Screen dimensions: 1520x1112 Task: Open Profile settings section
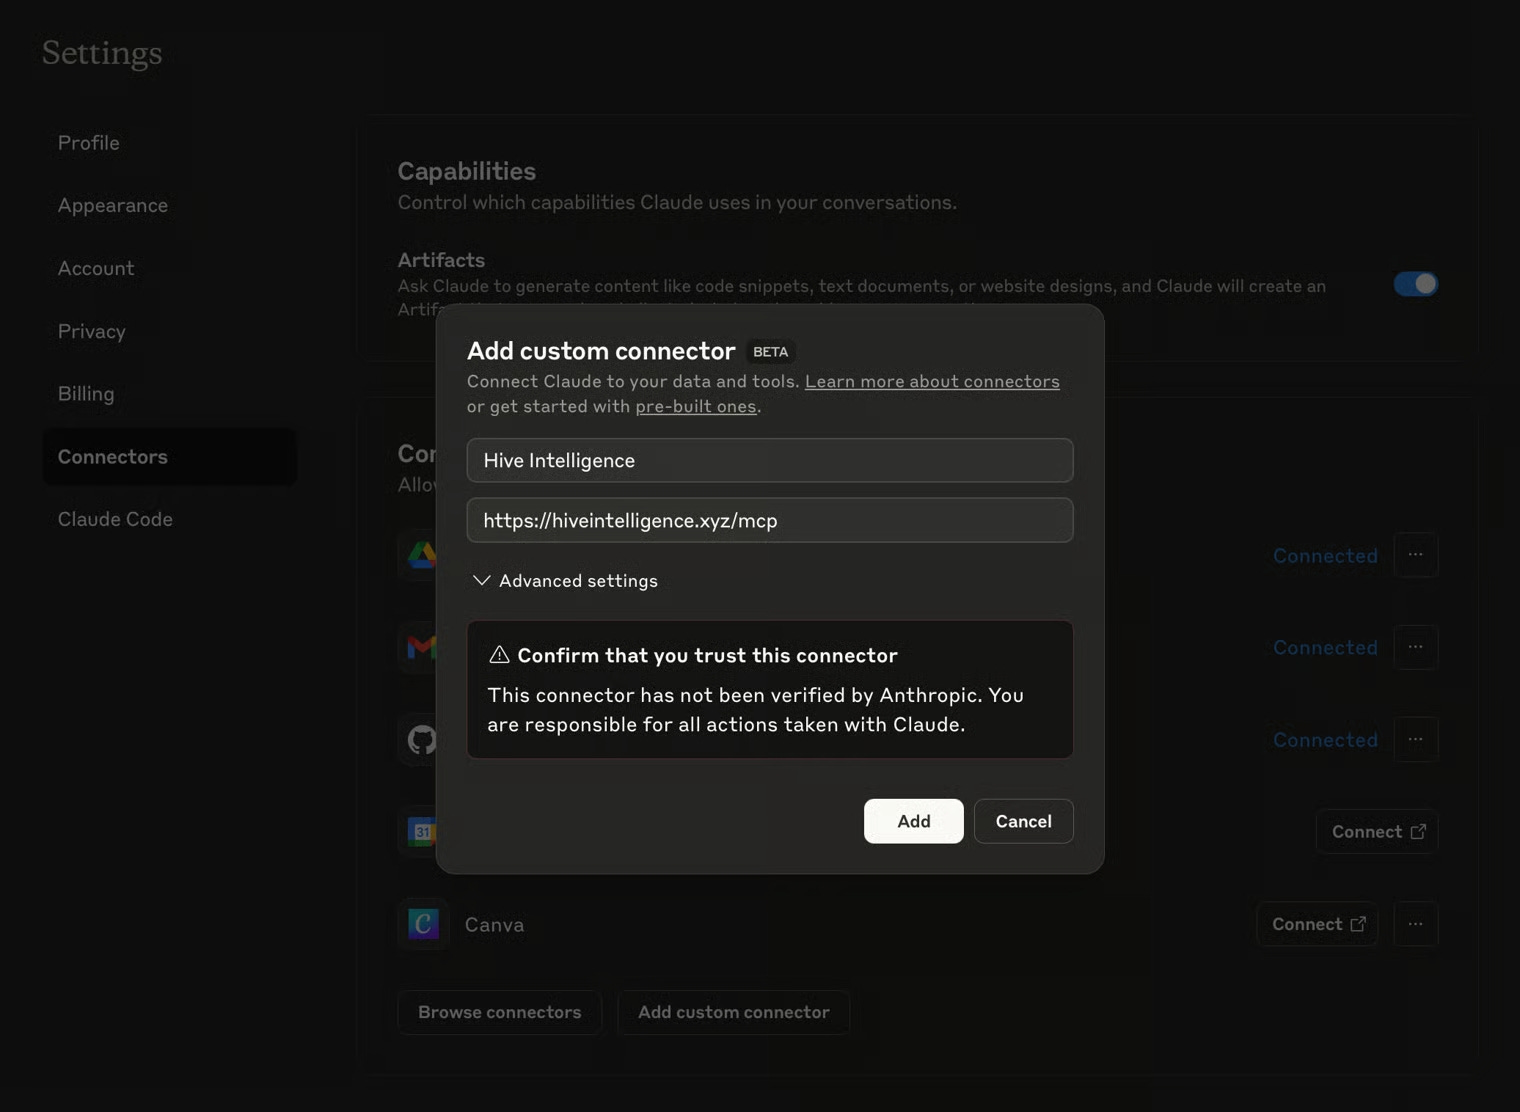[88, 143]
